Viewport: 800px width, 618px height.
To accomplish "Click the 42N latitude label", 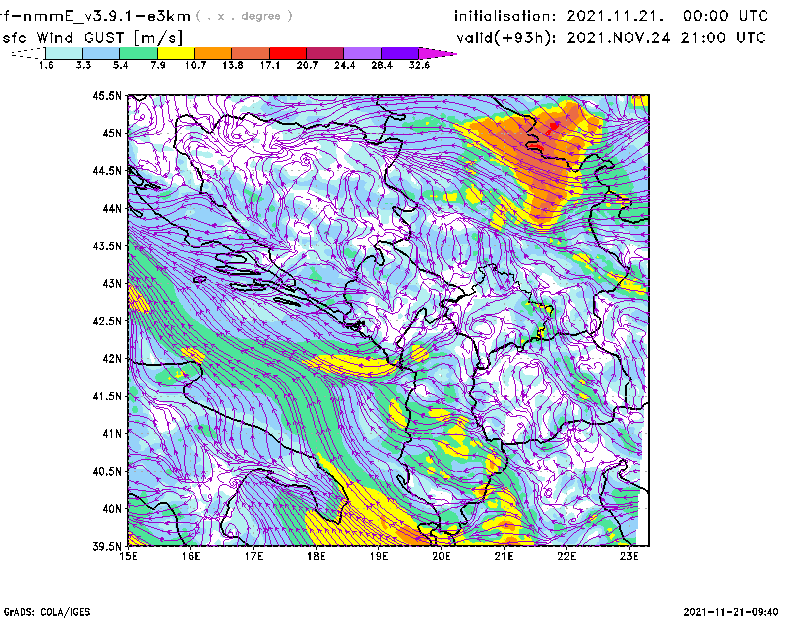I will [112, 359].
